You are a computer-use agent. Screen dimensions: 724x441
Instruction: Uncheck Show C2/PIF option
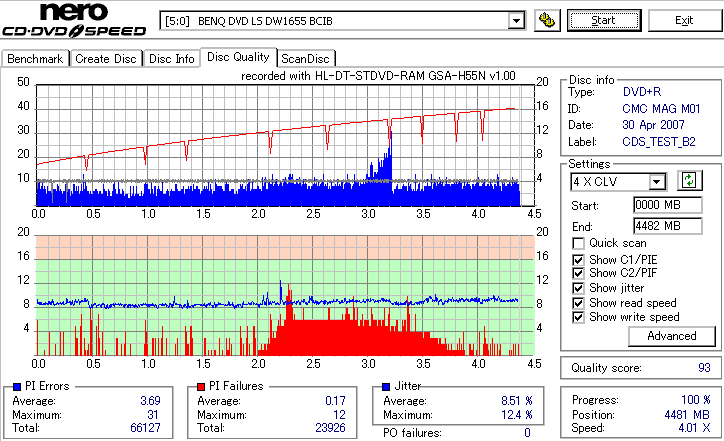coord(578,273)
